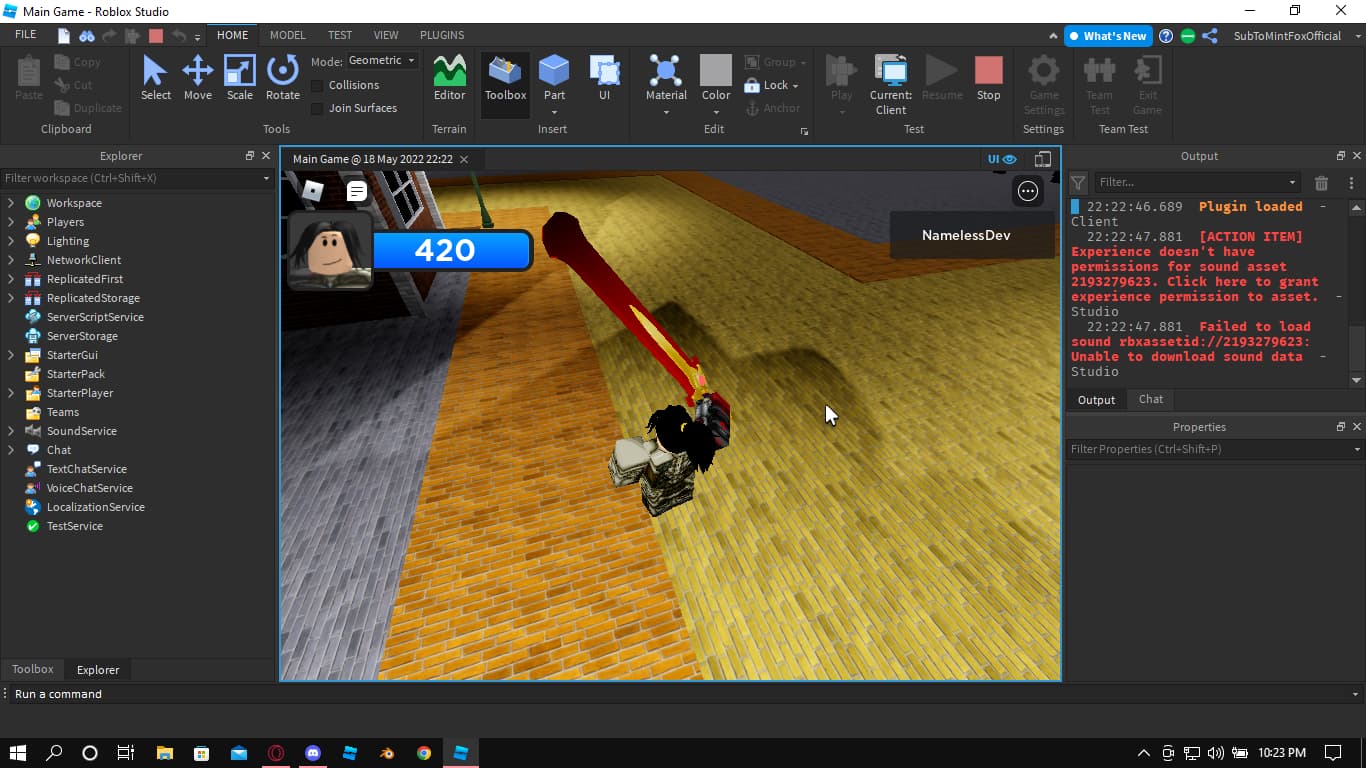Screen dimensions: 1366x768
Task: Click the share icon near username
Action: pyautogui.click(x=1210, y=36)
